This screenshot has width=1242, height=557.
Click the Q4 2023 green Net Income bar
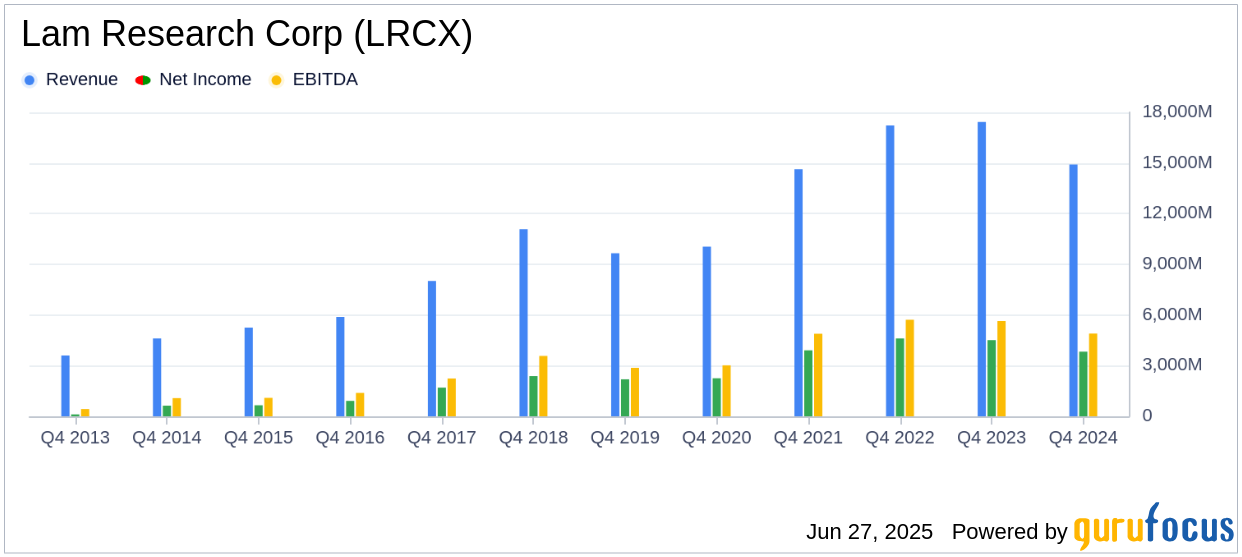[992, 378]
